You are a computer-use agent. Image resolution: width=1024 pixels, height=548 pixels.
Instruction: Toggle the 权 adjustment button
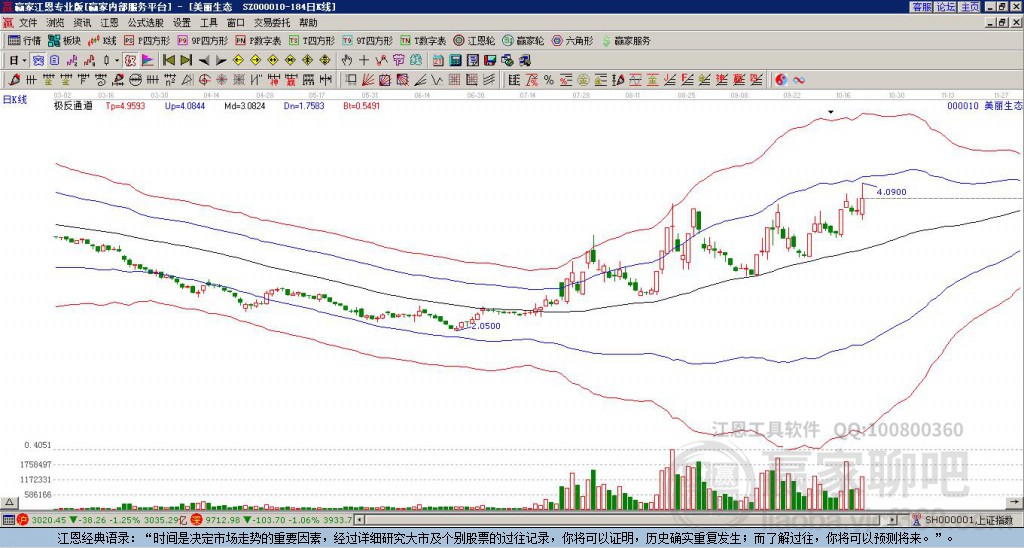pos(130,60)
